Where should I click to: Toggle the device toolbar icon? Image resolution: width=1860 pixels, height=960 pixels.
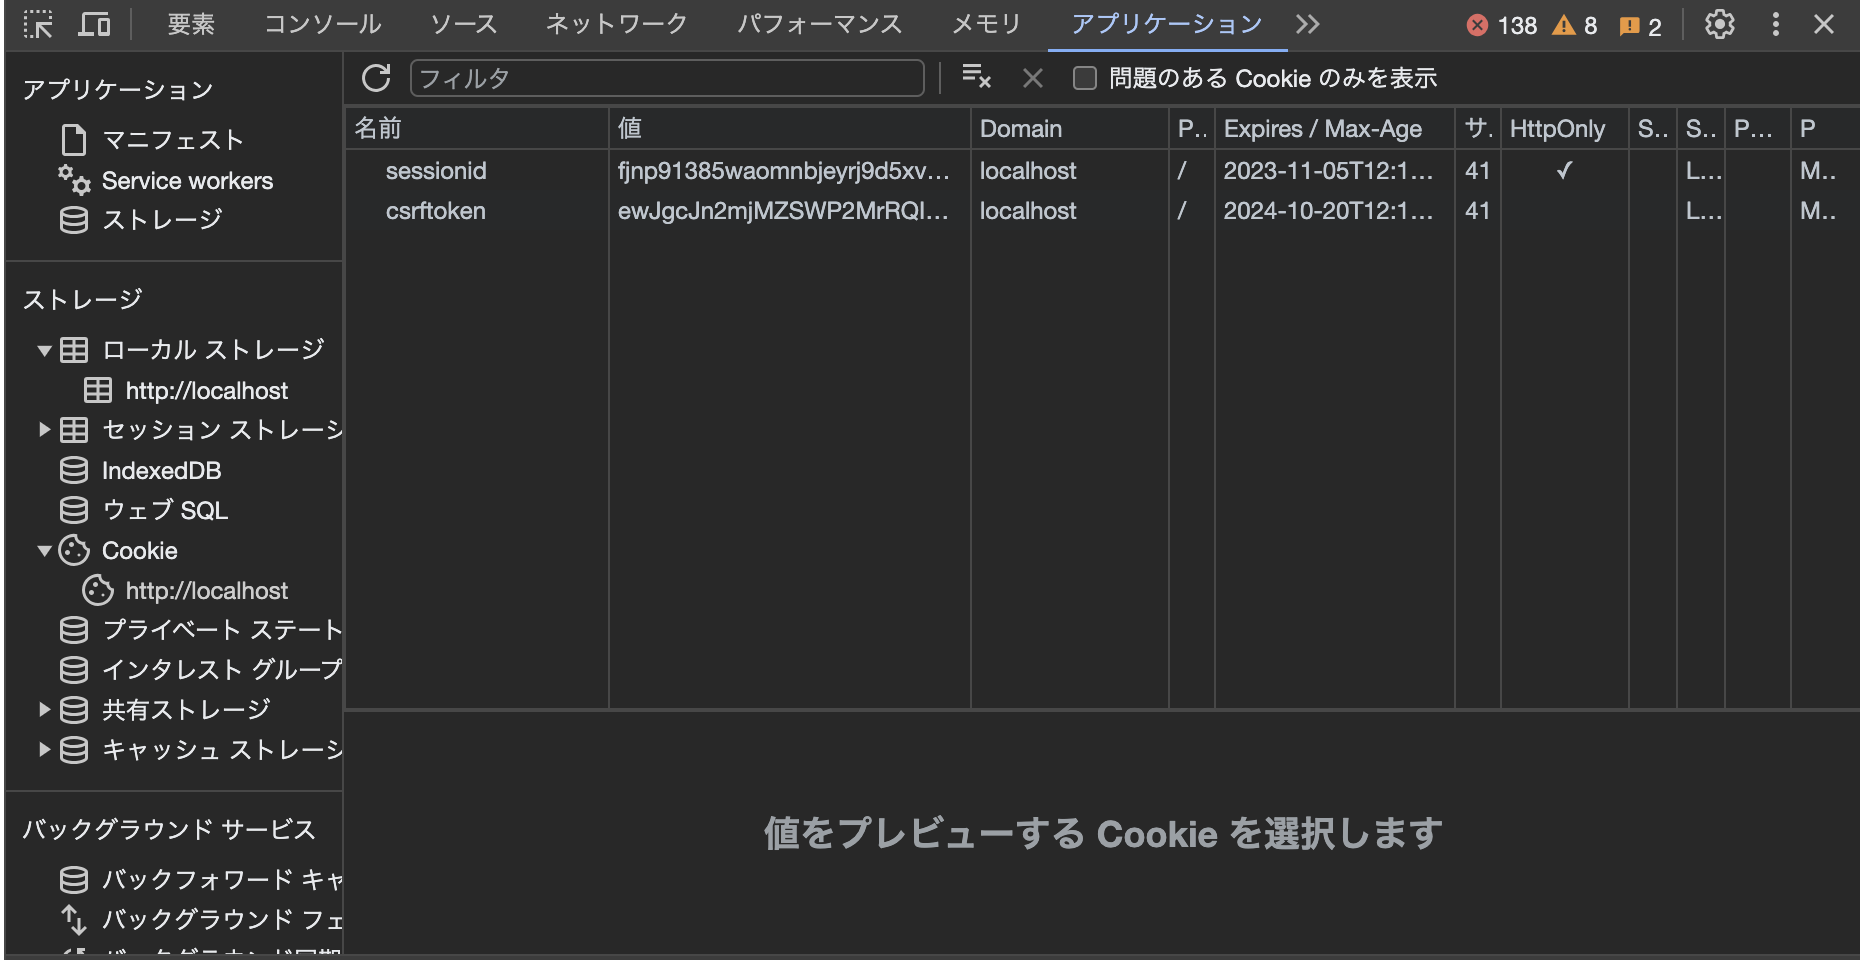tap(95, 24)
